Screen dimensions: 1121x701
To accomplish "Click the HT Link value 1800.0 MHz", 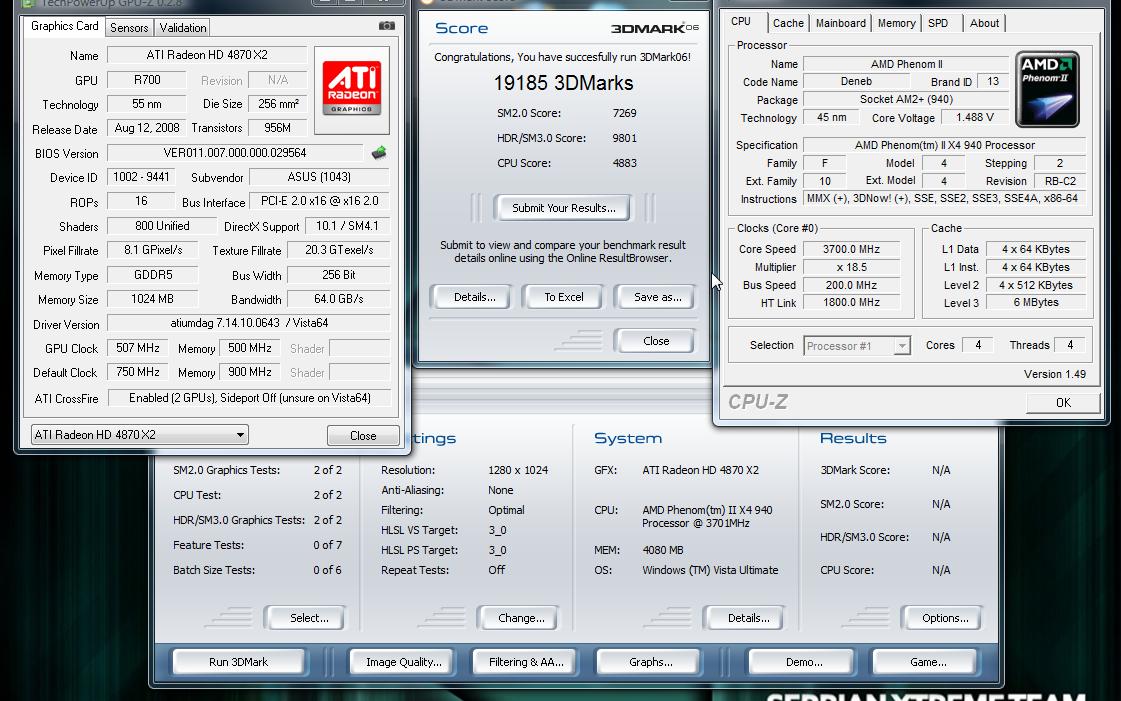I will coord(851,302).
